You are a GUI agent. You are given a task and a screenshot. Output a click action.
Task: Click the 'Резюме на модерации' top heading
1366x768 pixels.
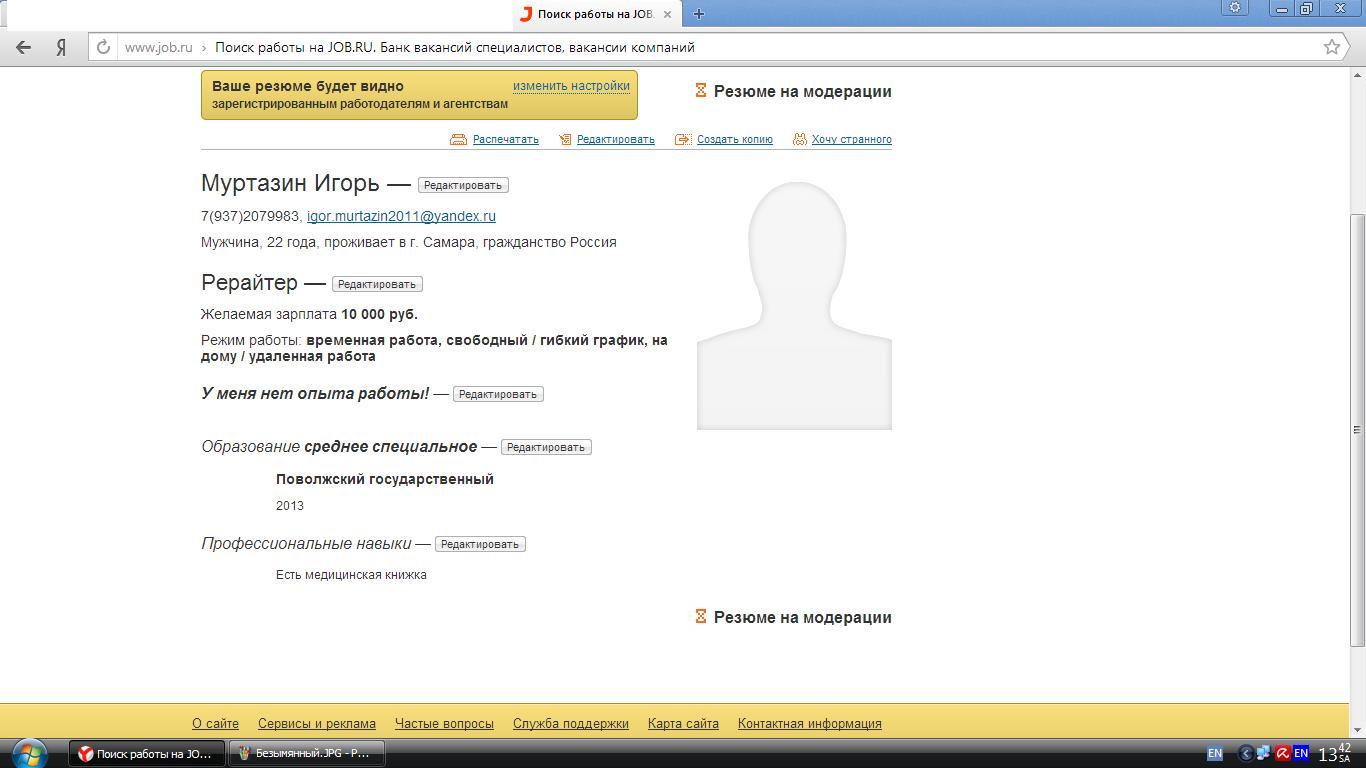point(803,91)
